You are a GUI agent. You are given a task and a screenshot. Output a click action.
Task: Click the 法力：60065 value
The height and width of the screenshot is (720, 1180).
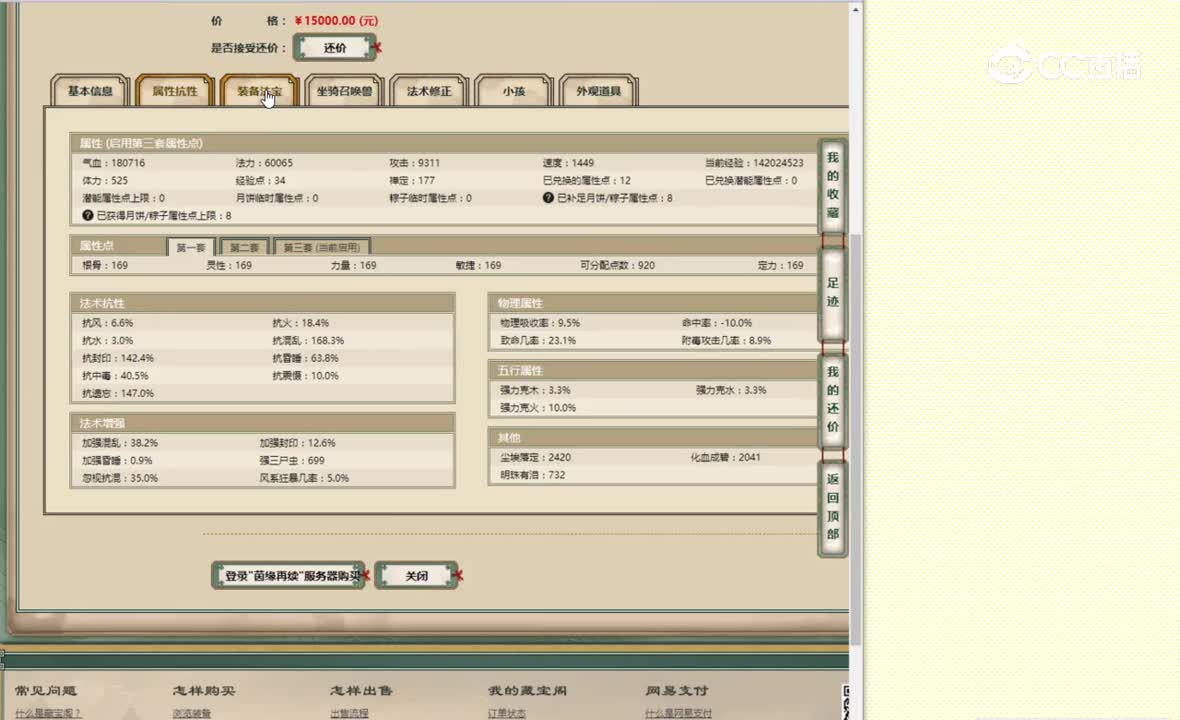tap(264, 163)
